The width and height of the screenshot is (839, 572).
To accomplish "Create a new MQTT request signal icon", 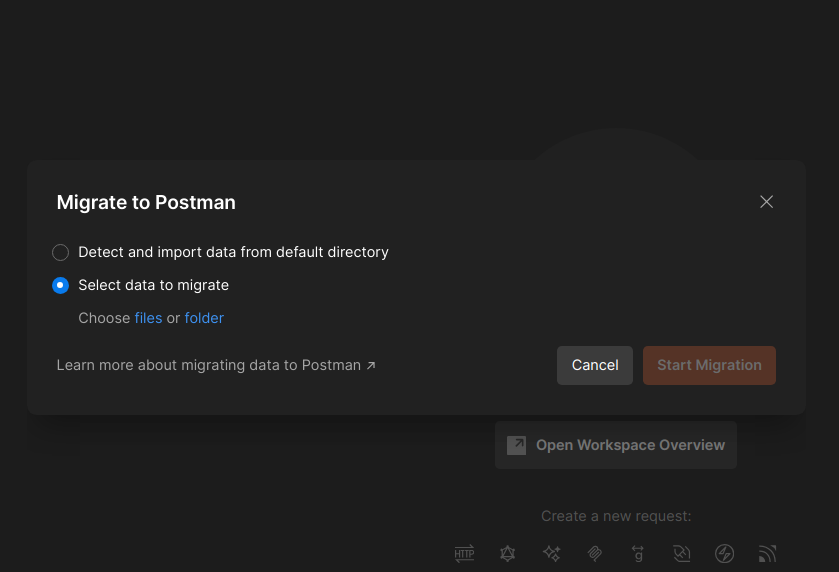I will tap(767, 553).
